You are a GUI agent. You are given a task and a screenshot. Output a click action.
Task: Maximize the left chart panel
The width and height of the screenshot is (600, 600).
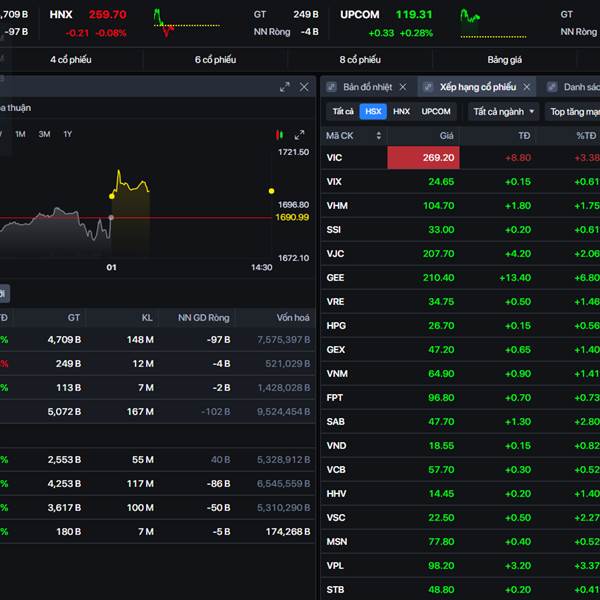(x=284, y=87)
